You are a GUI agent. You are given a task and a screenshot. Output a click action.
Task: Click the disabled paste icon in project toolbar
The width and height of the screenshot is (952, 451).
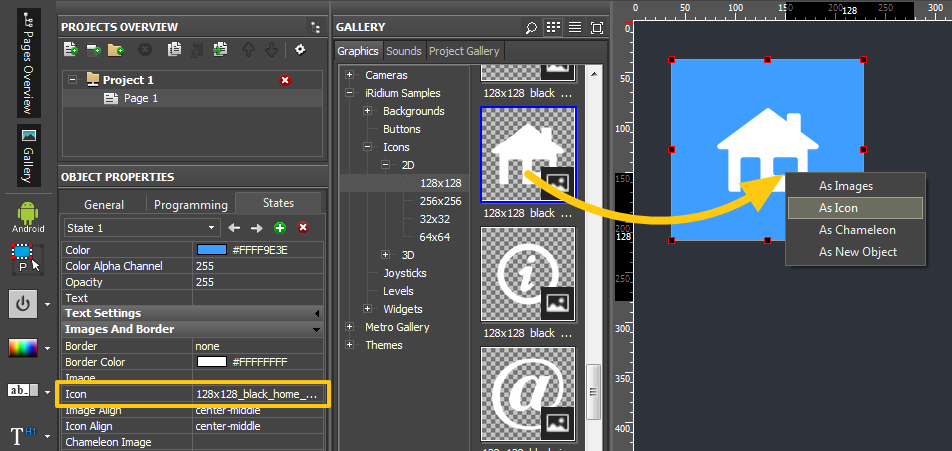pos(196,49)
